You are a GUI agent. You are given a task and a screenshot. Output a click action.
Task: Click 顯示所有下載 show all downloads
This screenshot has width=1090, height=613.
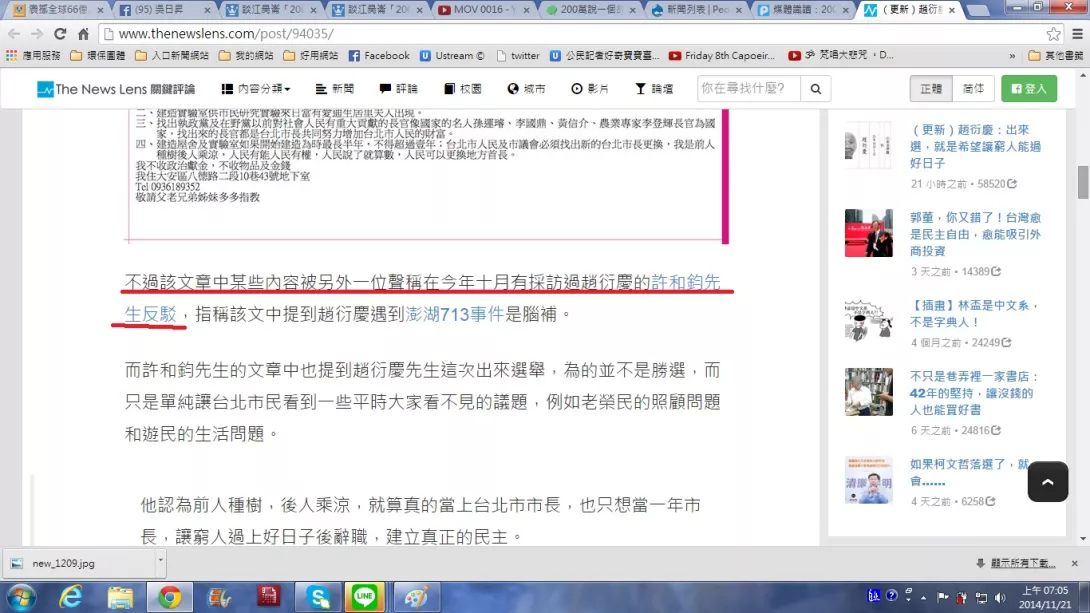click(x=1022, y=563)
